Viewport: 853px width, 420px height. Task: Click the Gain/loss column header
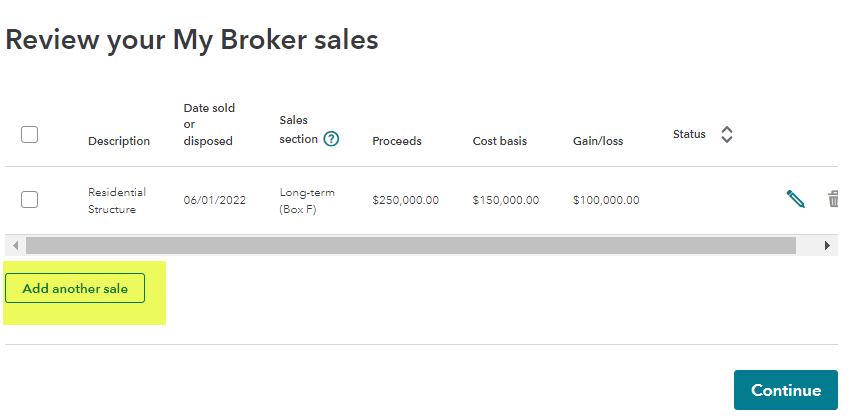coord(598,141)
